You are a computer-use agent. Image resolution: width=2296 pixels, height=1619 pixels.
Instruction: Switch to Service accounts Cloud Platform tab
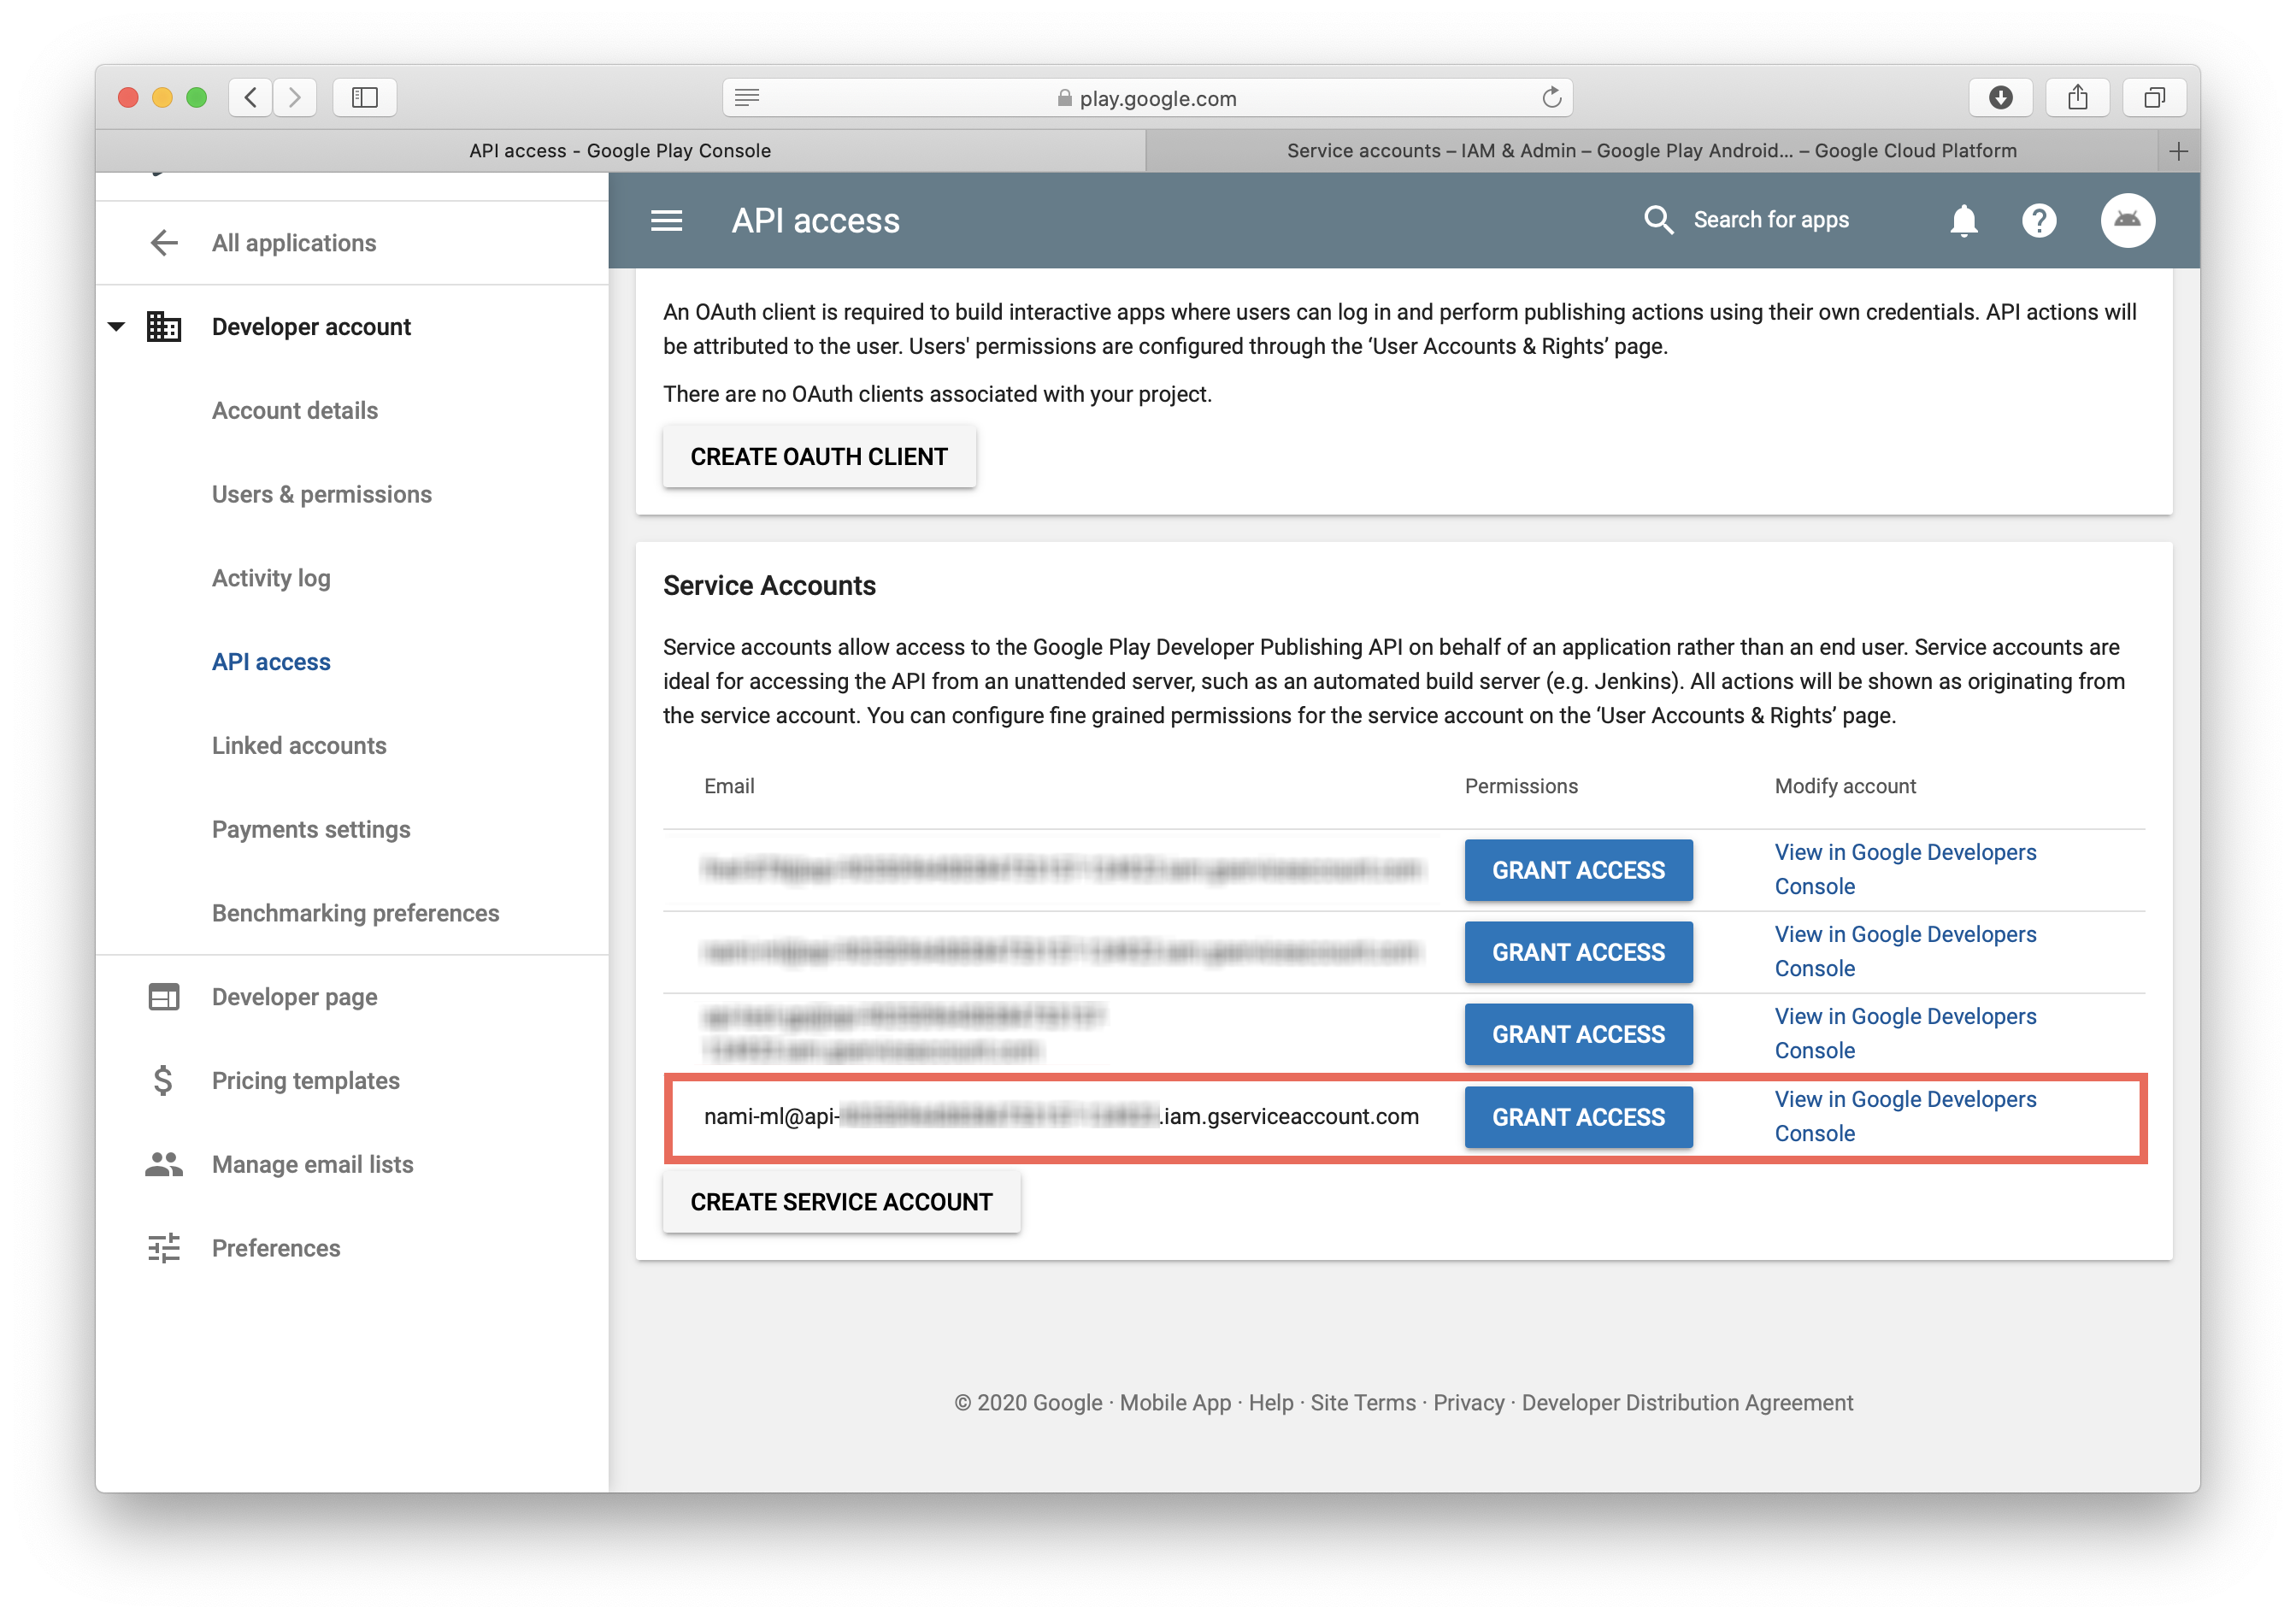coord(1651,151)
